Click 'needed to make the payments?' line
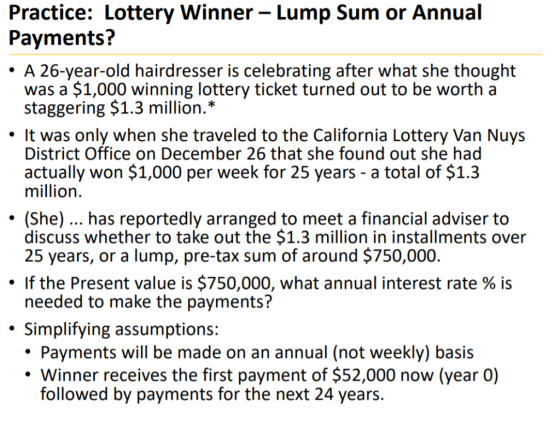The image size is (560, 433). (148, 302)
